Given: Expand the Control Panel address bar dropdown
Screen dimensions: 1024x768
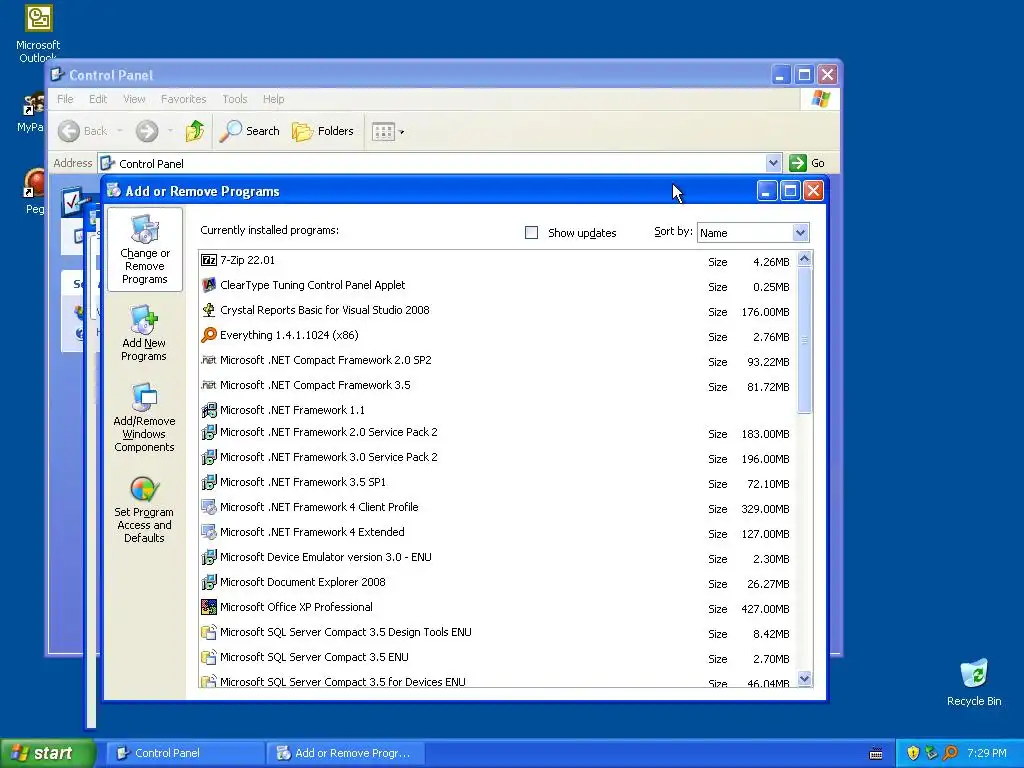Looking at the screenshot, I should pos(773,163).
